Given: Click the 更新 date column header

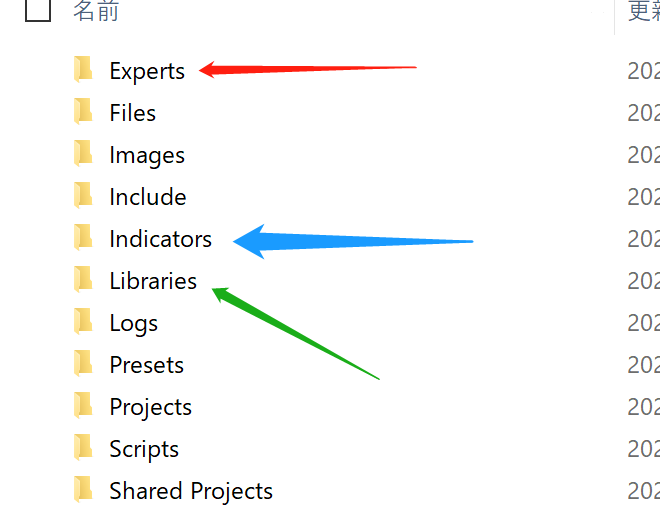Looking at the screenshot, I should click(x=642, y=11).
